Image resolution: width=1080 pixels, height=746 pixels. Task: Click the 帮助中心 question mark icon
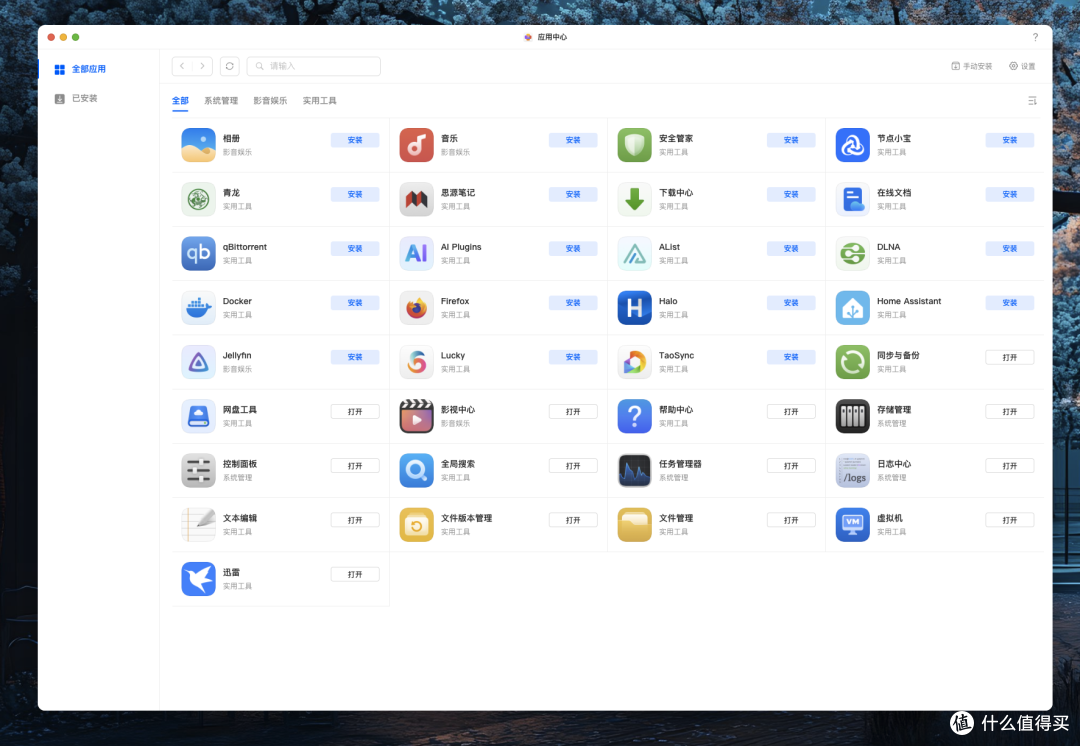pyautogui.click(x=634, y=416)
